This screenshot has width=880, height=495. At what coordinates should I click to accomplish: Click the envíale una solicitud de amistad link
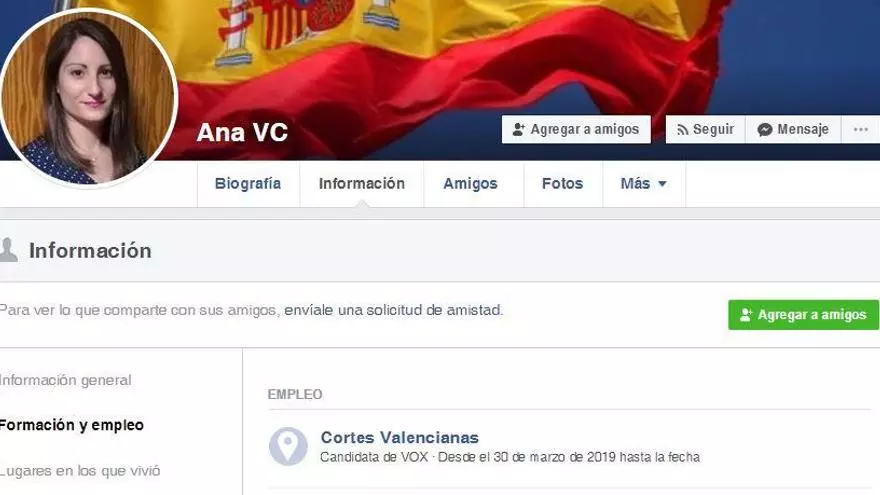(393, 310)
